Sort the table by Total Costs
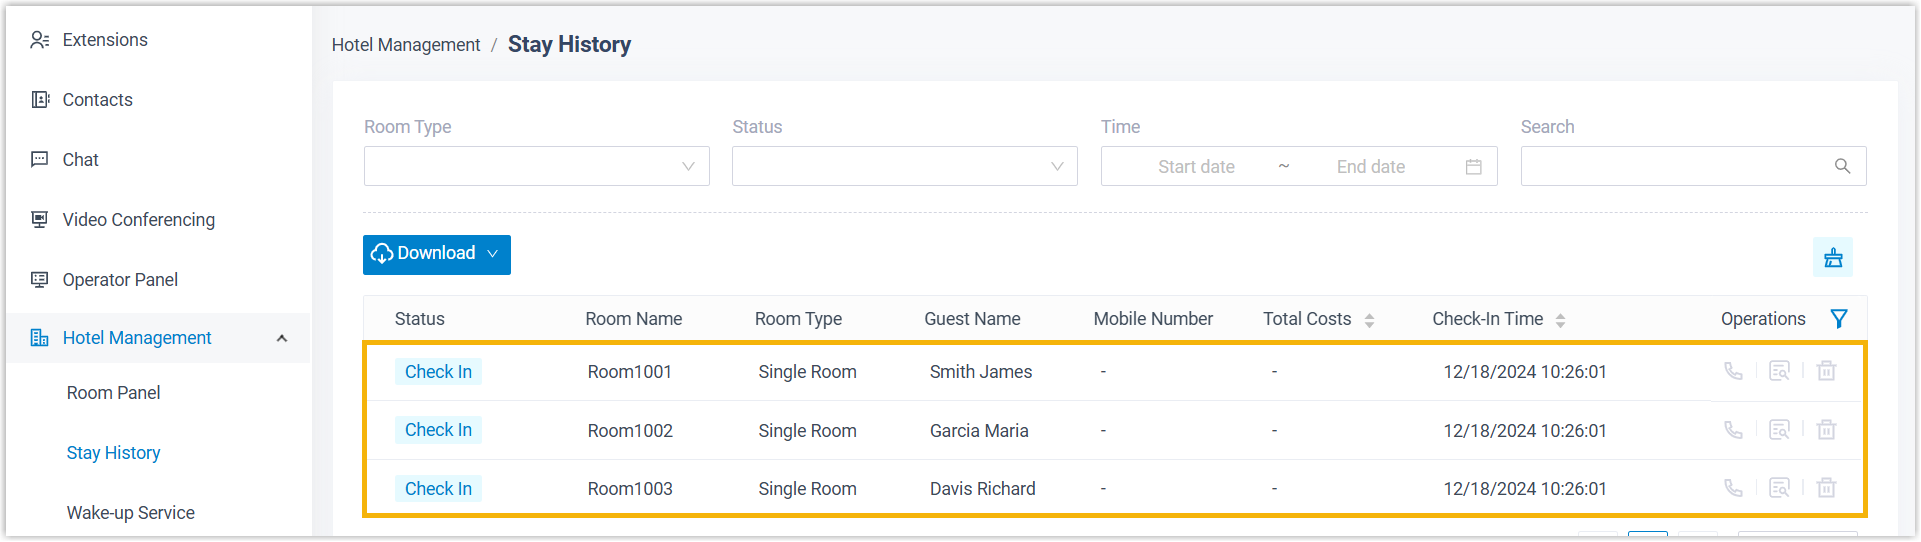 click(1369, 320)
